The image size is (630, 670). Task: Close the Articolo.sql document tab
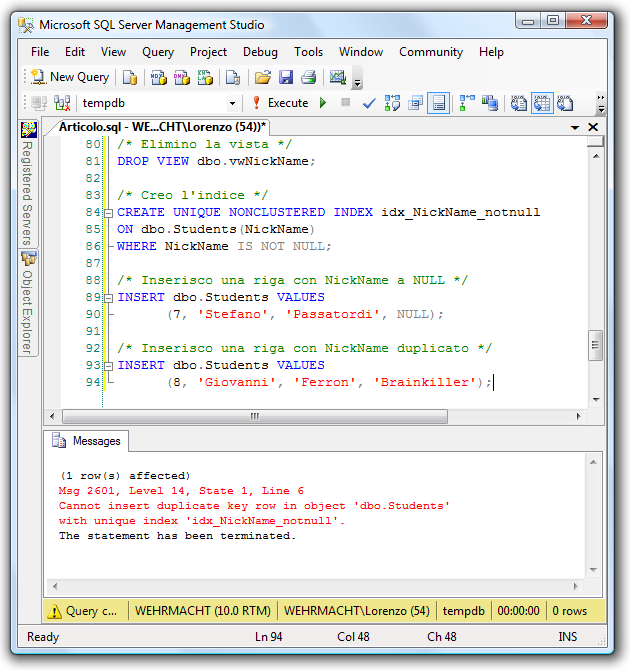point(593,127)
